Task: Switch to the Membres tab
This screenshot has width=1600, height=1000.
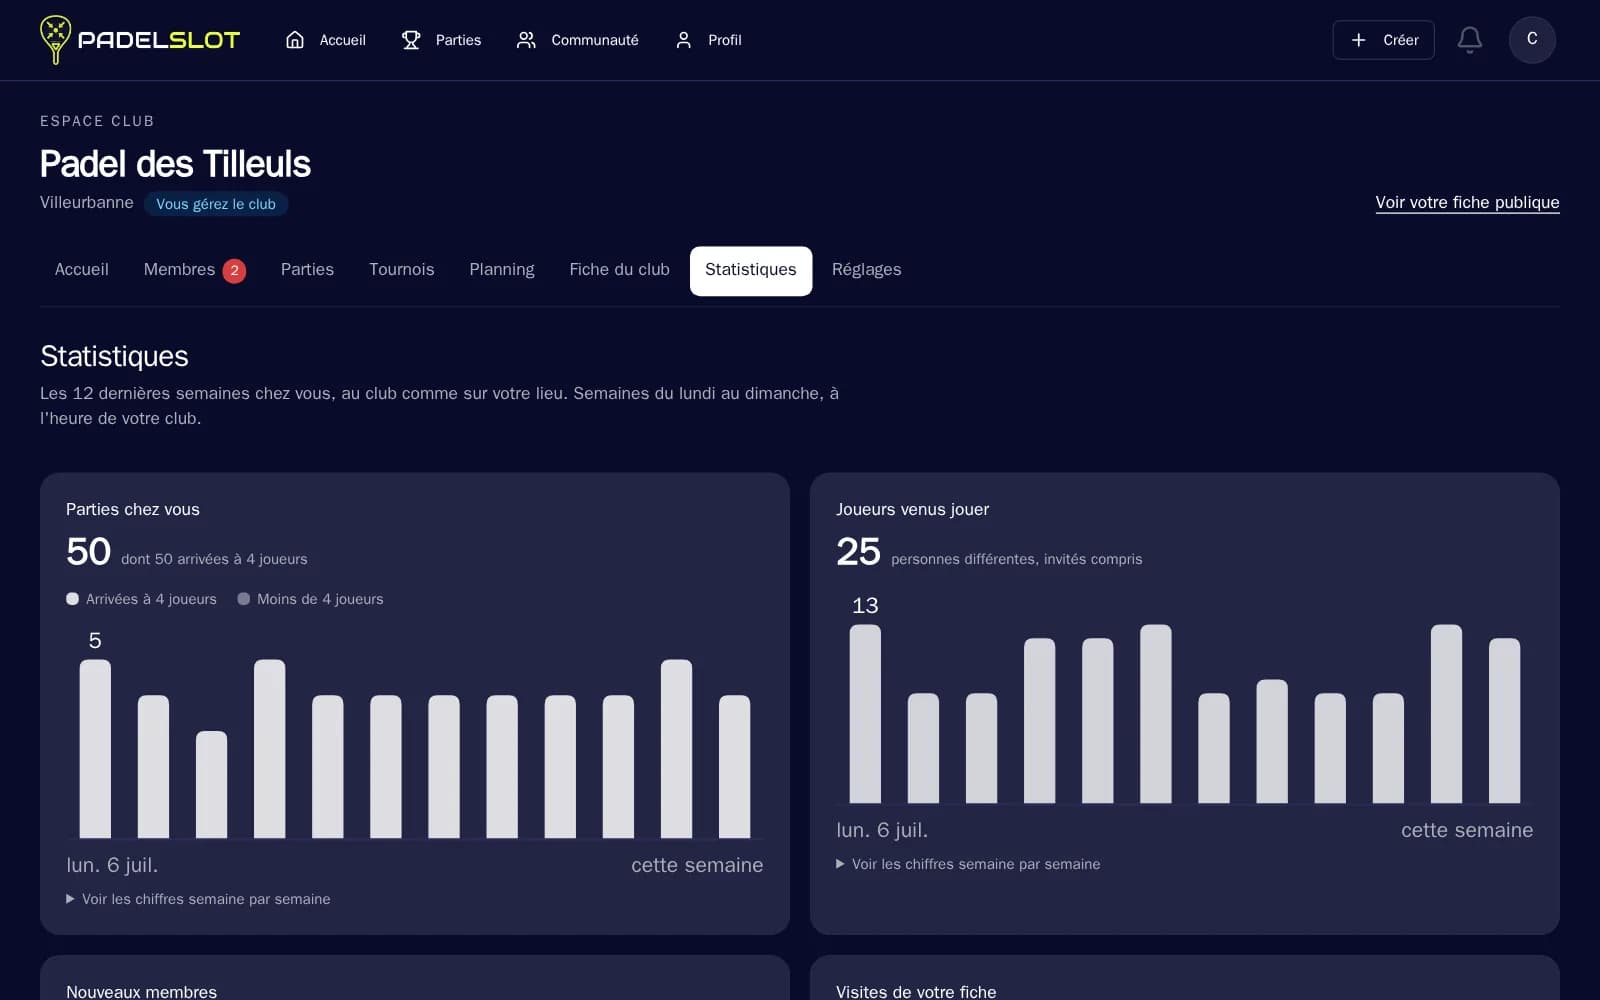Action: click(195, 270)
